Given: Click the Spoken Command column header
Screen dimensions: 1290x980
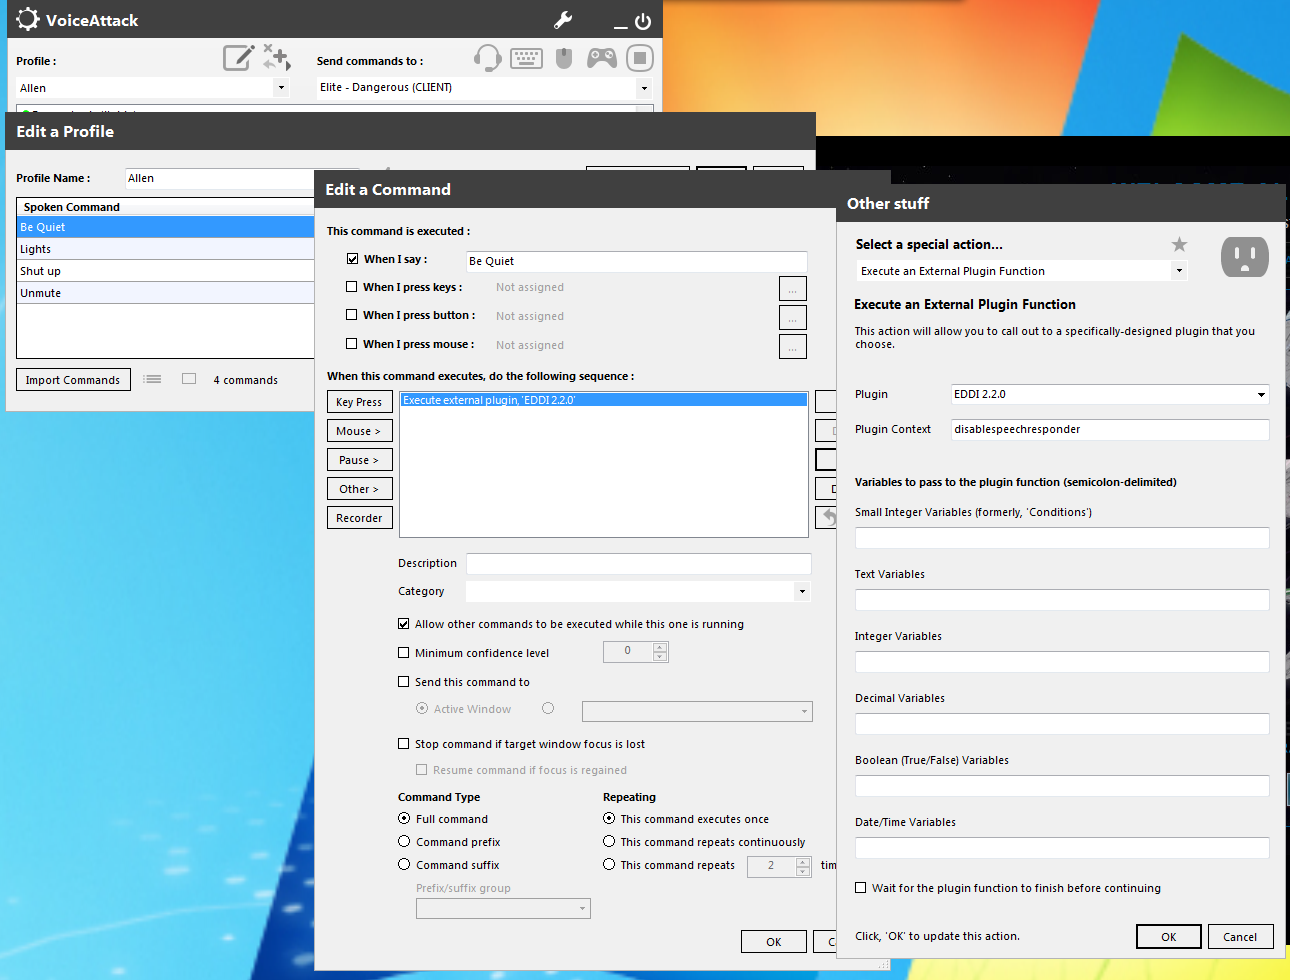Looking at the screenshot, I should coord(166,207).
